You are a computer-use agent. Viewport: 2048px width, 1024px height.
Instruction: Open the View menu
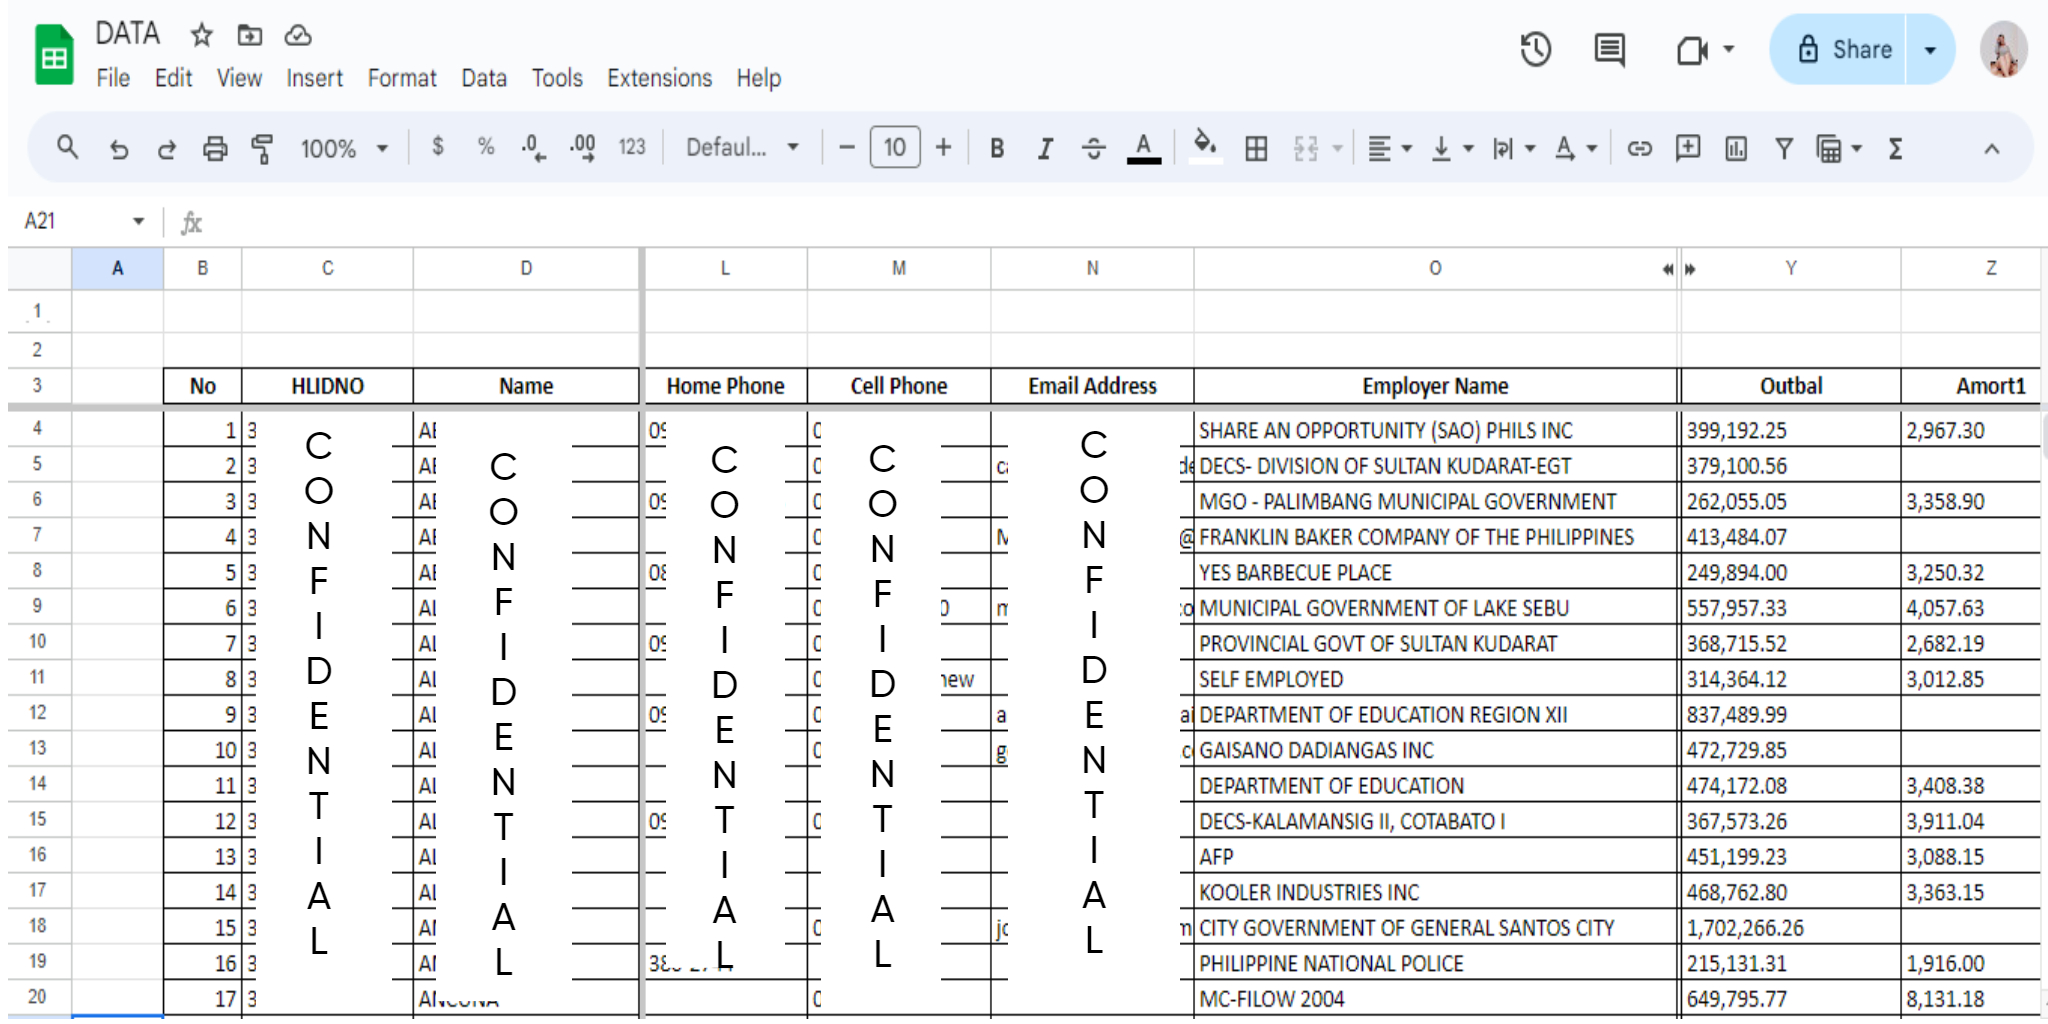[x=239, y=78]
